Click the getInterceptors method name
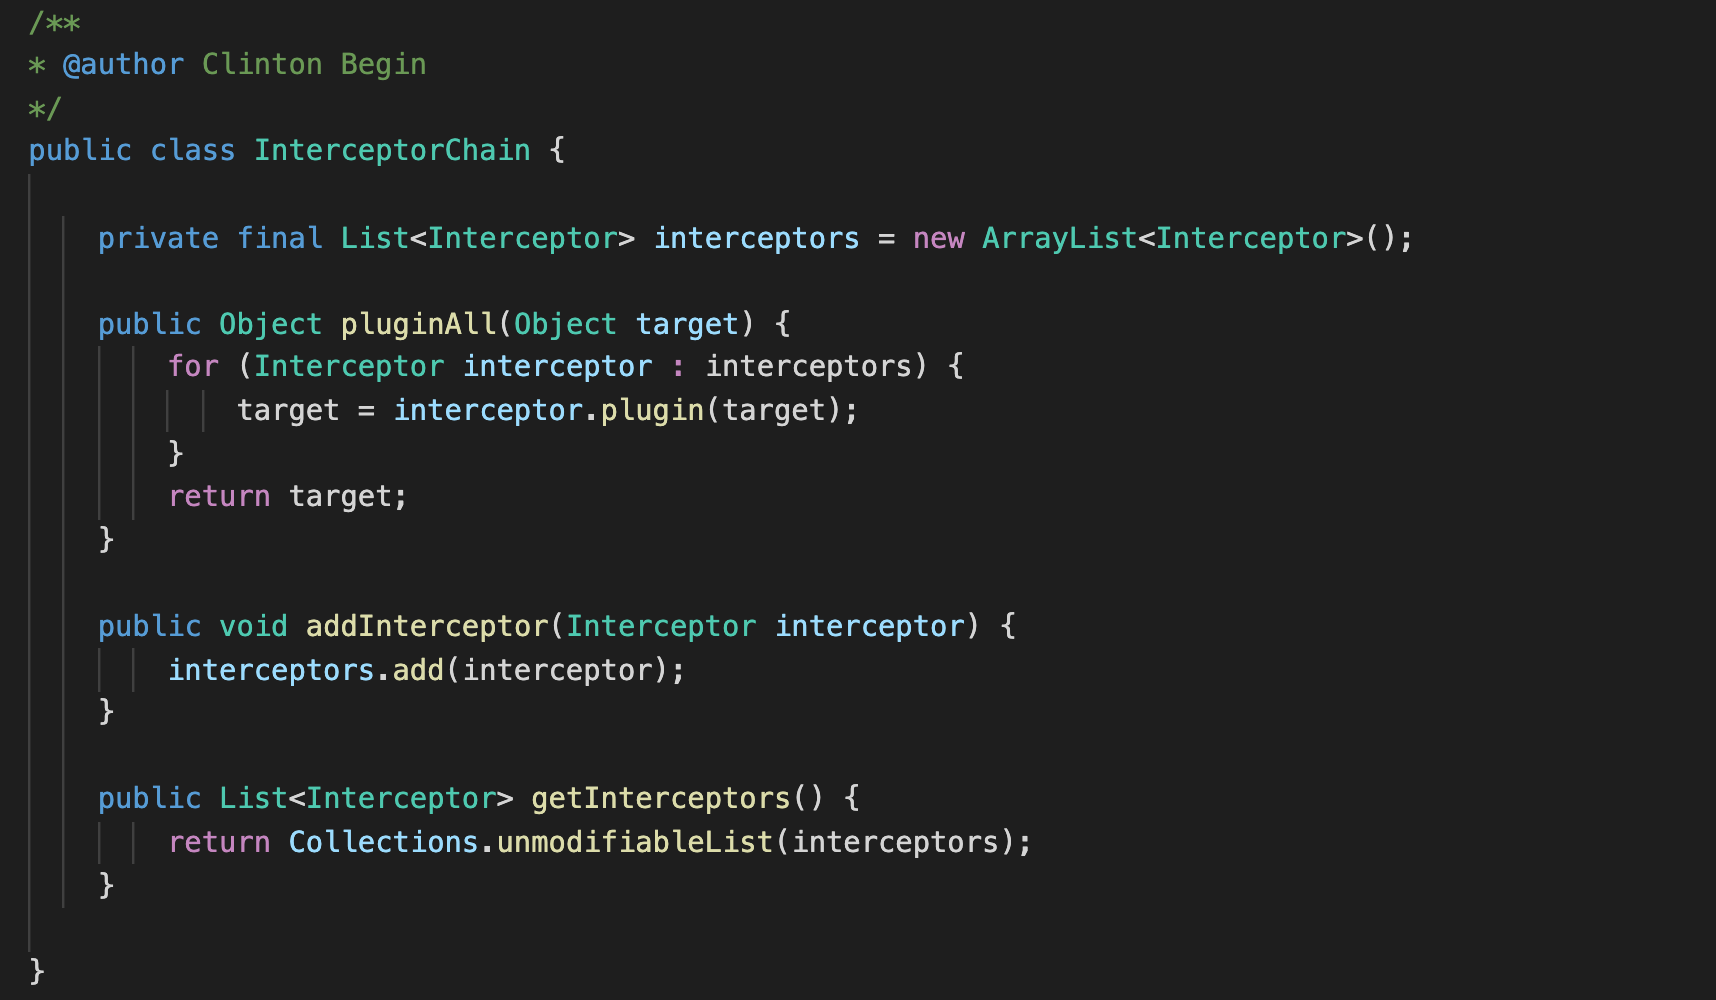Viewport: 1716px width, 1000px height. (x=661, y=798)
